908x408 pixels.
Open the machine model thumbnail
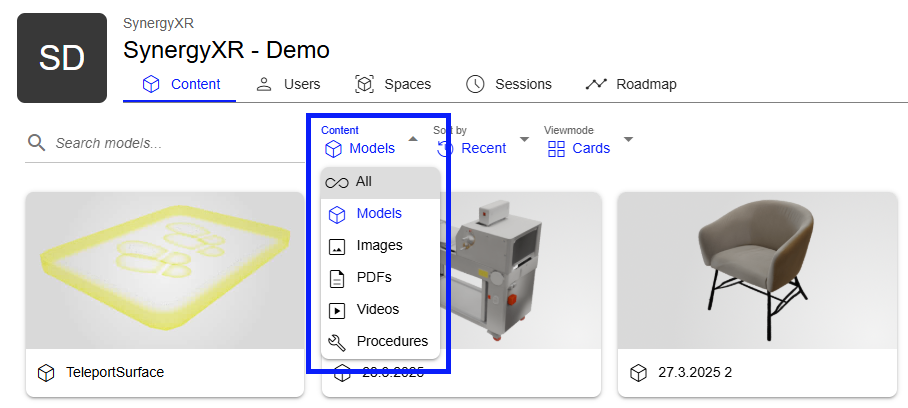coord(521,270)
